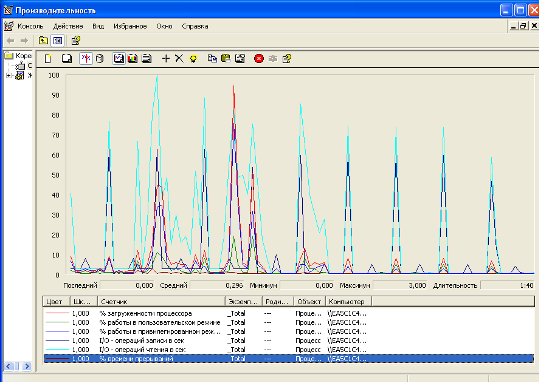
Task: Click the New Counter Set toolbar icon
Action: coord(48,58)
